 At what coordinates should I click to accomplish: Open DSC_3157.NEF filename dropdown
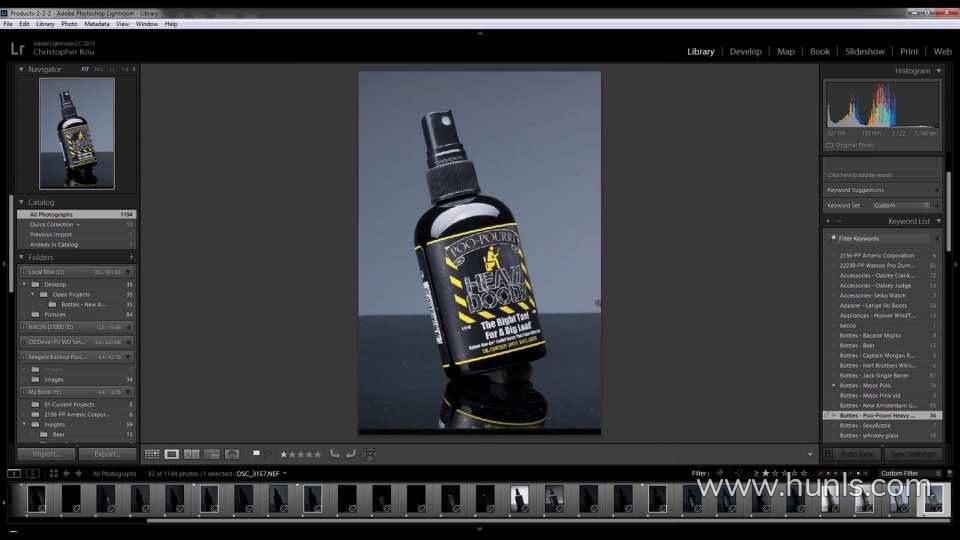pos(285,473)
